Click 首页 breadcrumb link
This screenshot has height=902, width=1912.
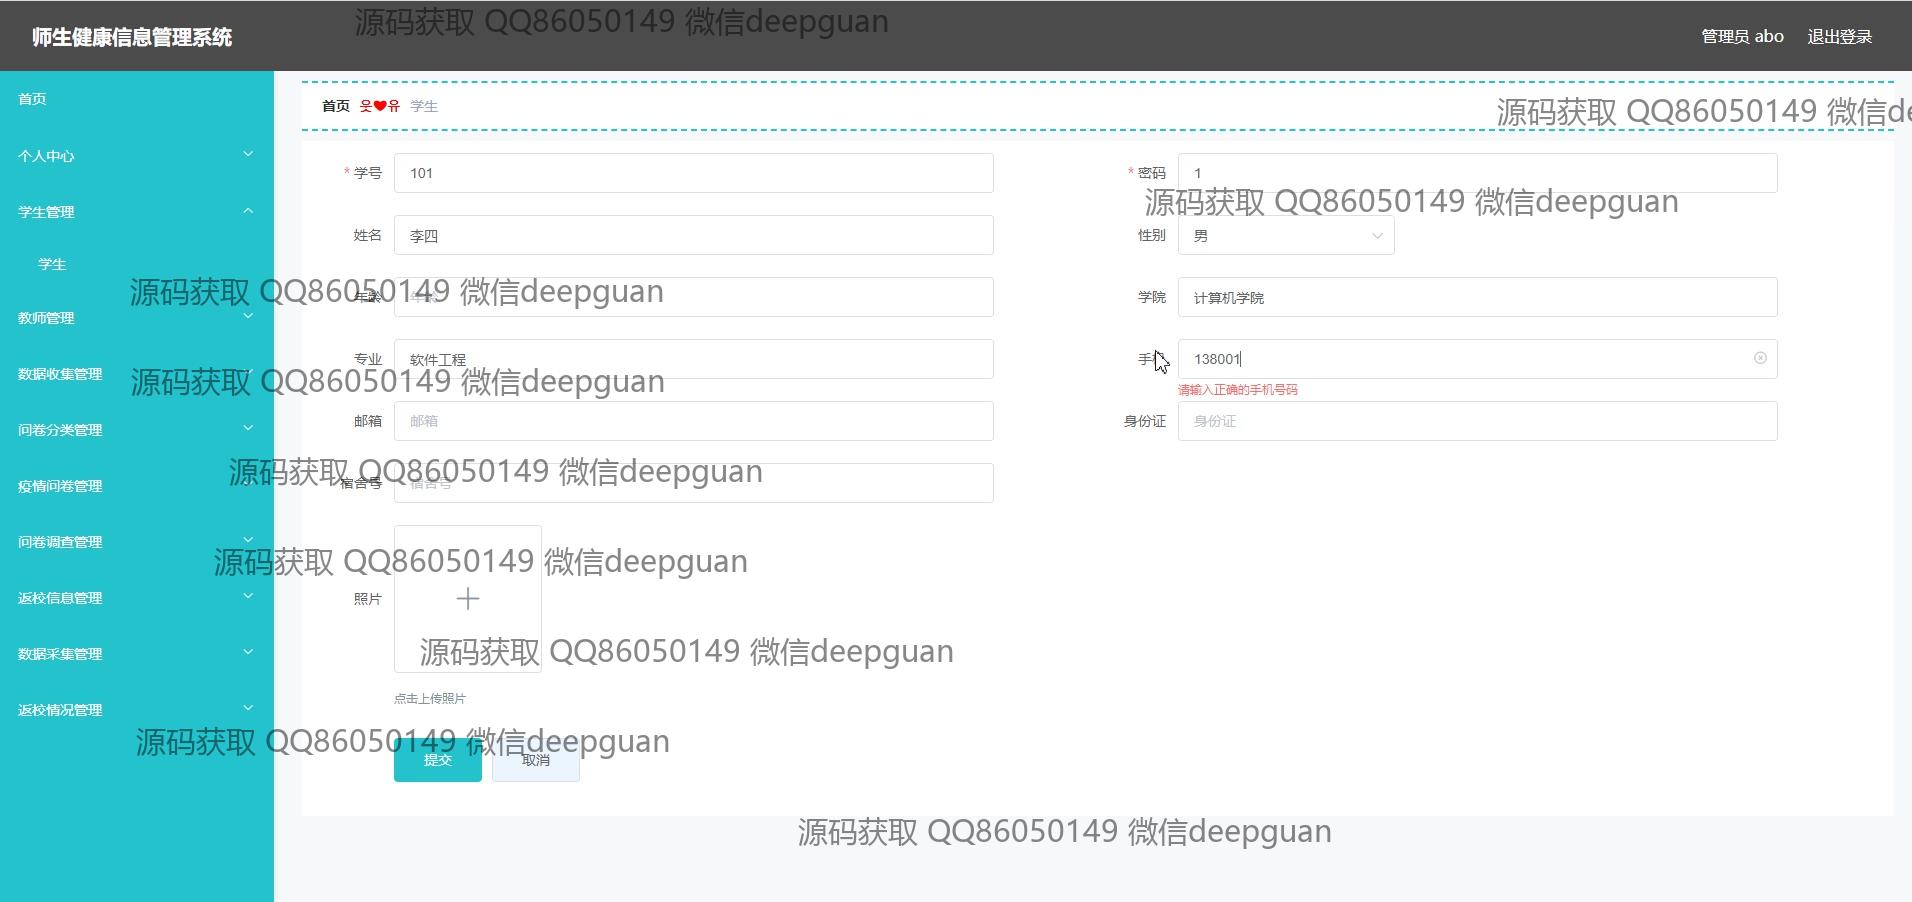335,106
